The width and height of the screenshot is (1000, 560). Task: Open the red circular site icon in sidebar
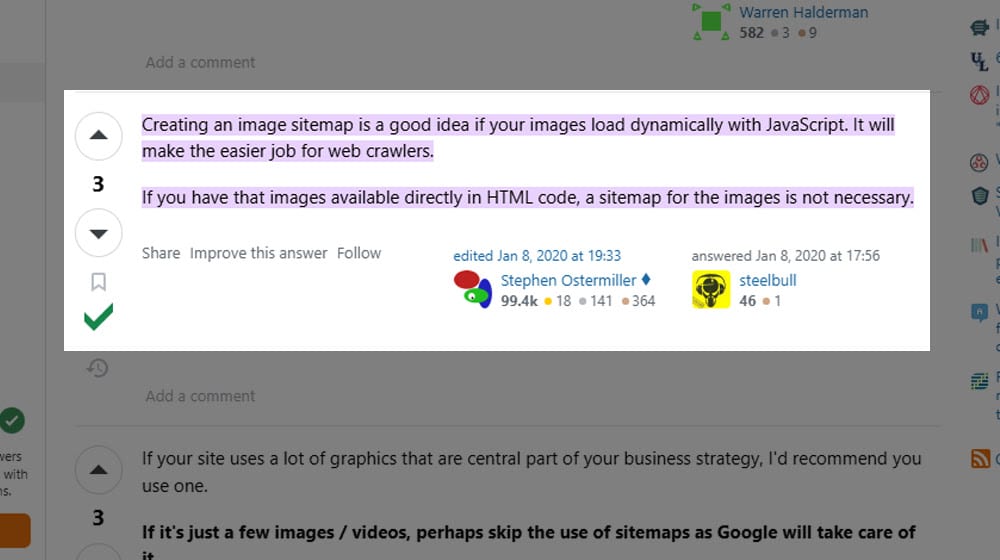click(980, 95)
